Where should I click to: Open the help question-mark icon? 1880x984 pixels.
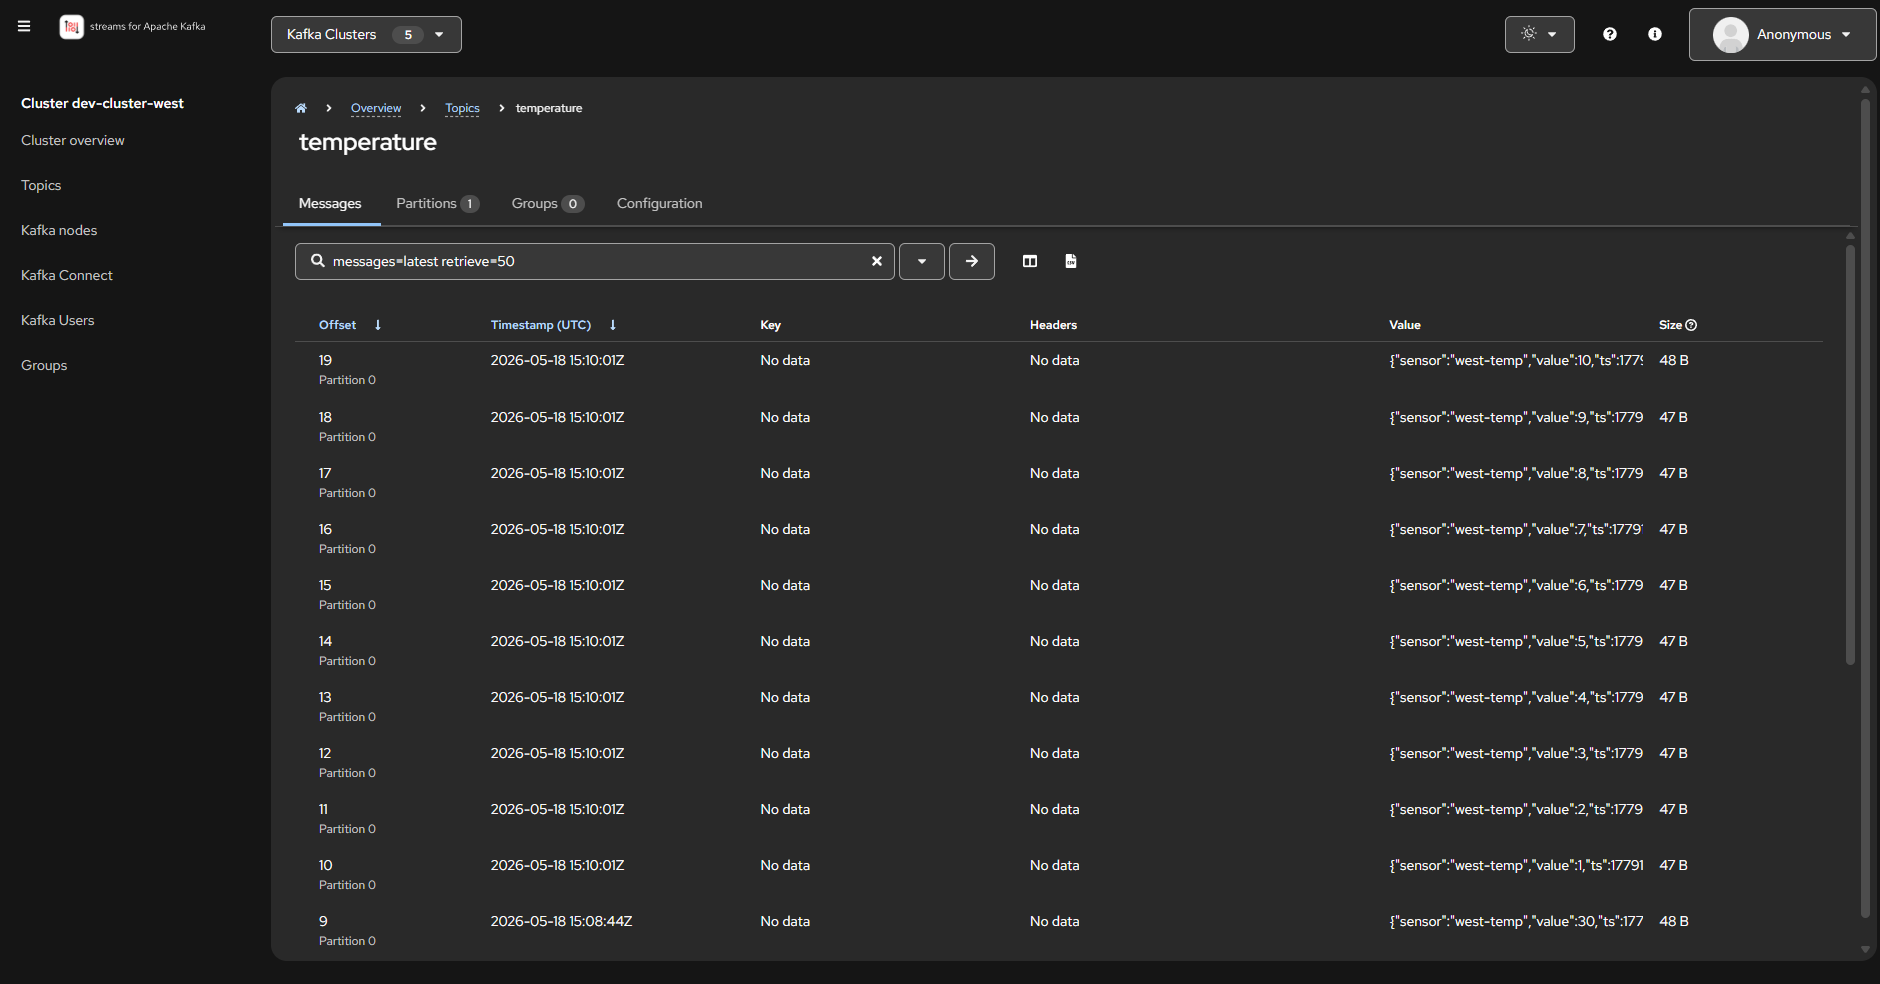point(1609,34)
